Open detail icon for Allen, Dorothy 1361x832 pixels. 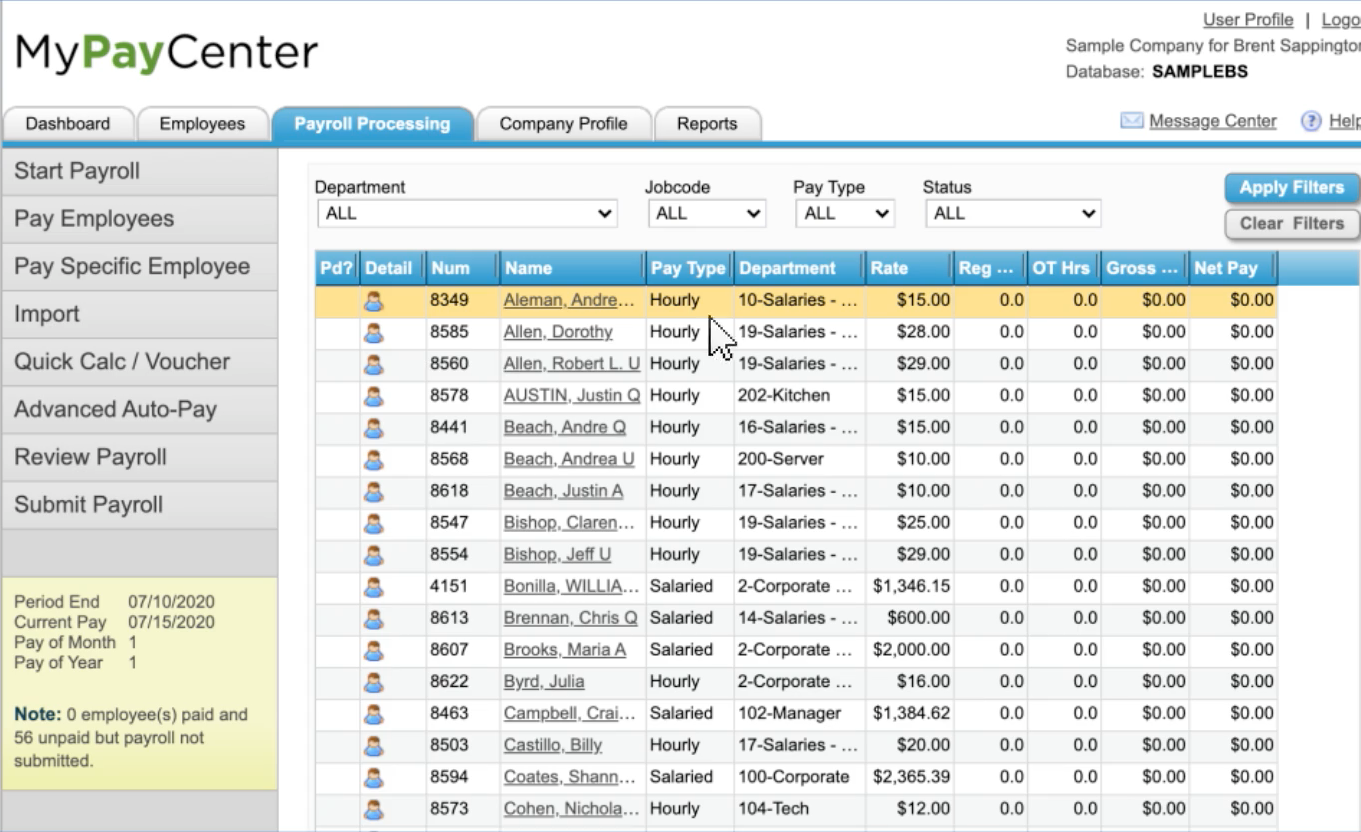tap(374, 332)
